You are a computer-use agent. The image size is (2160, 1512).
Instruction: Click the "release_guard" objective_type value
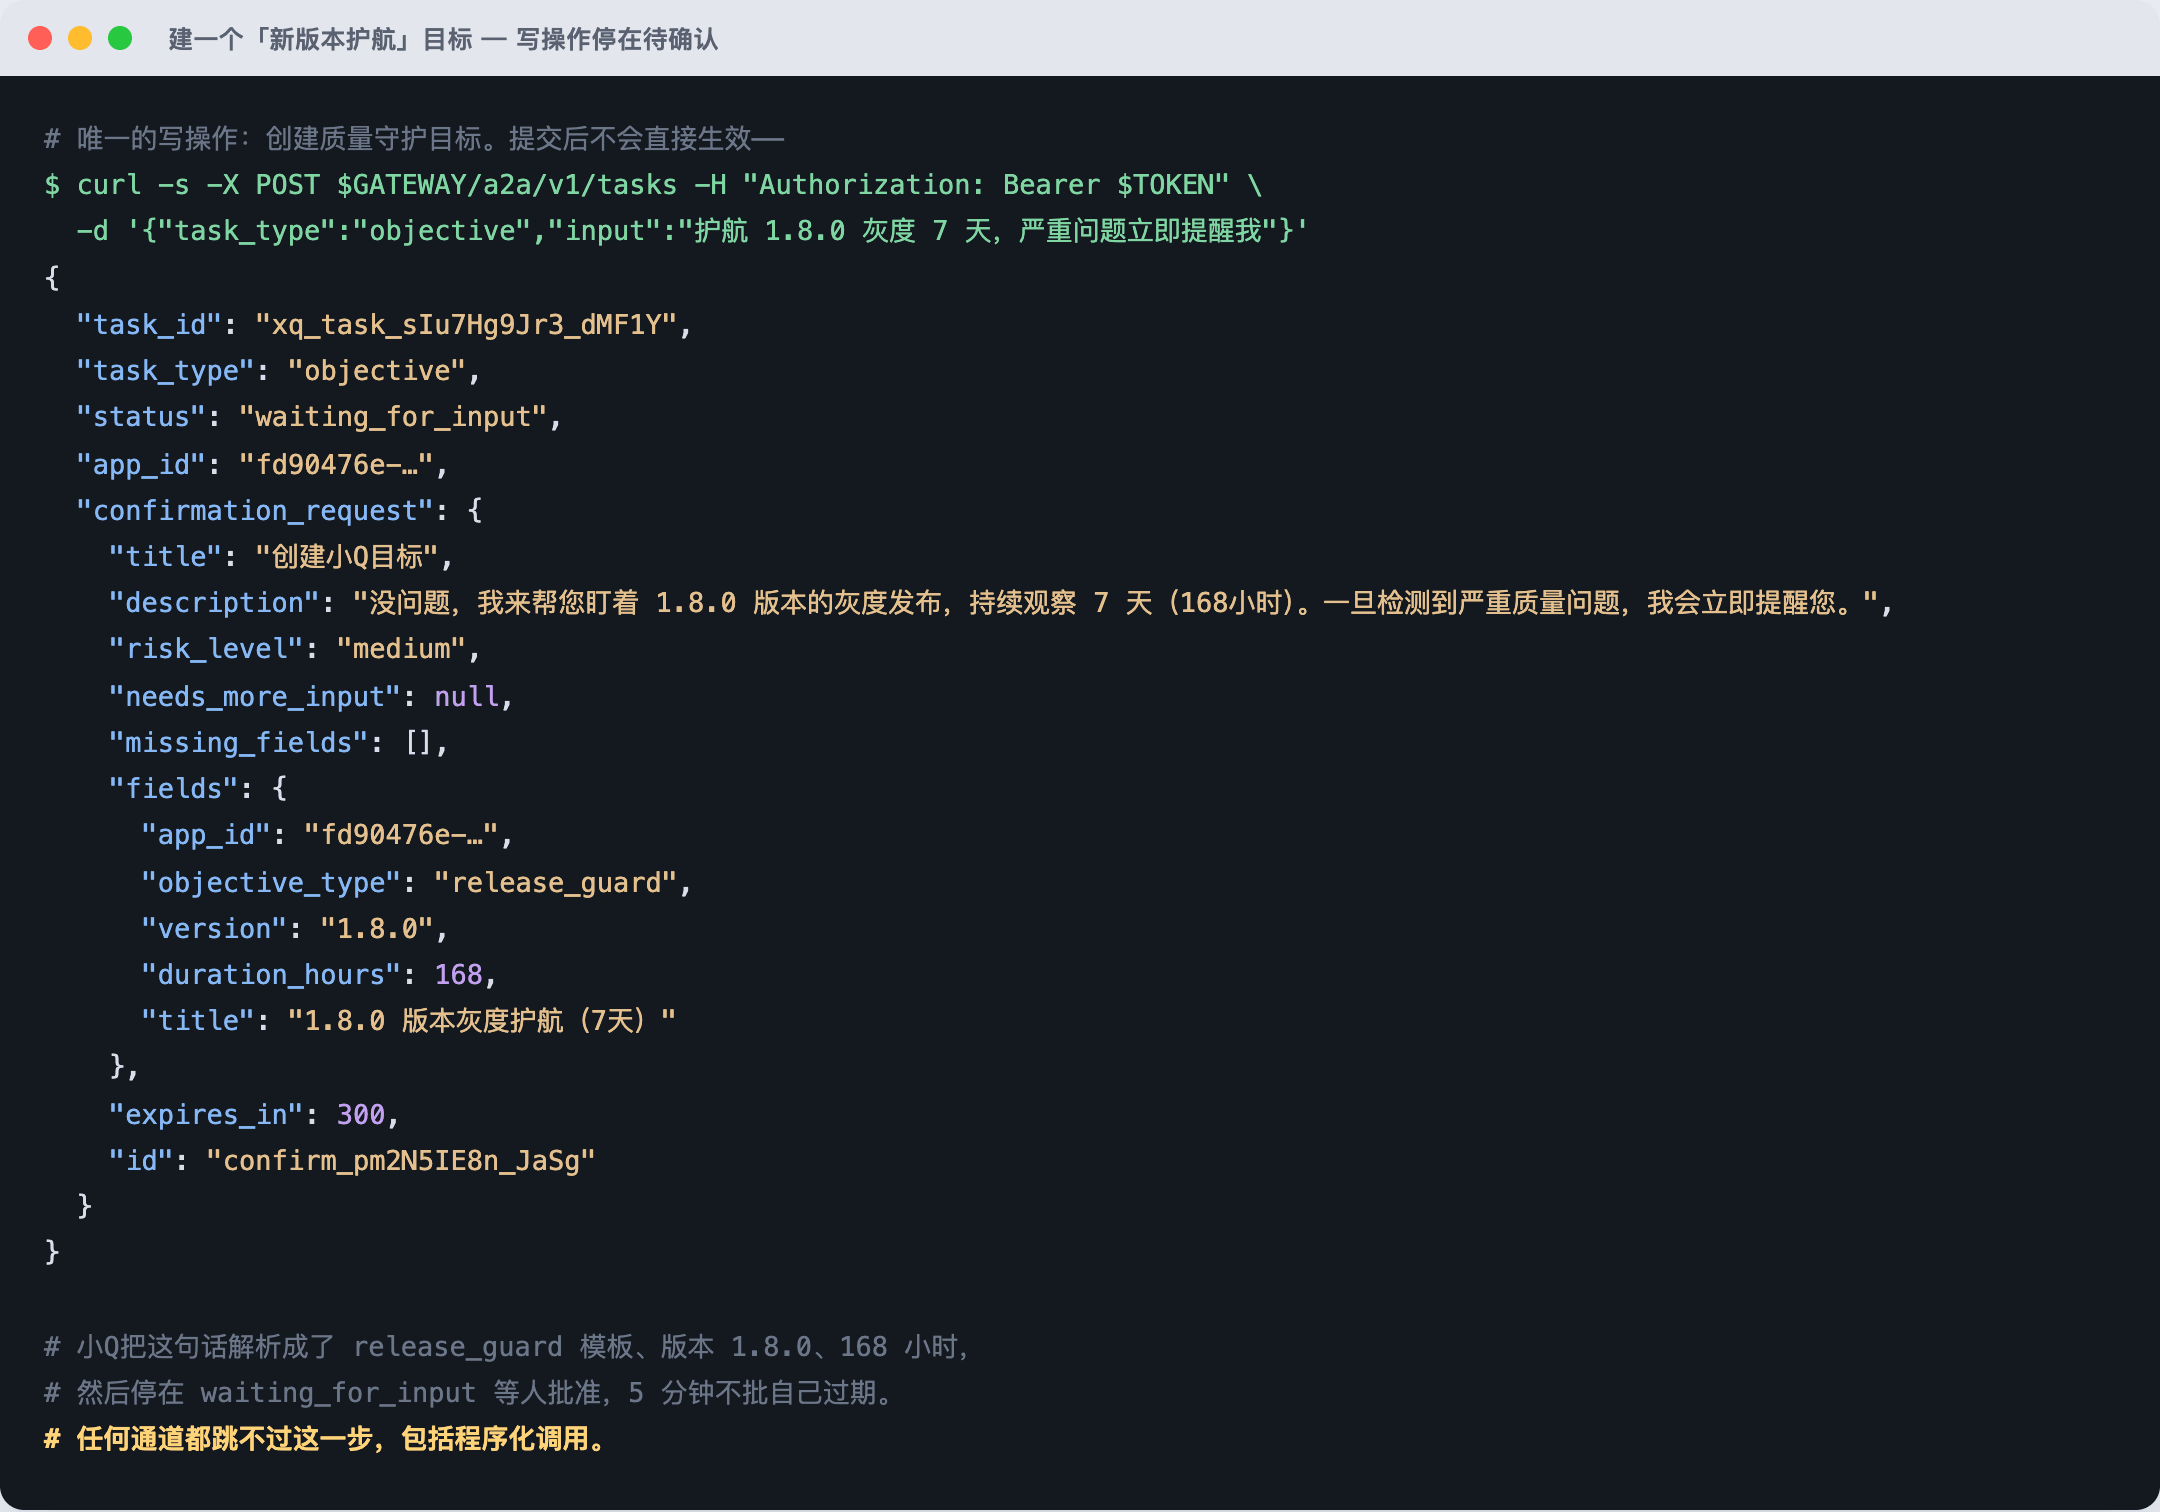point(556,883)
